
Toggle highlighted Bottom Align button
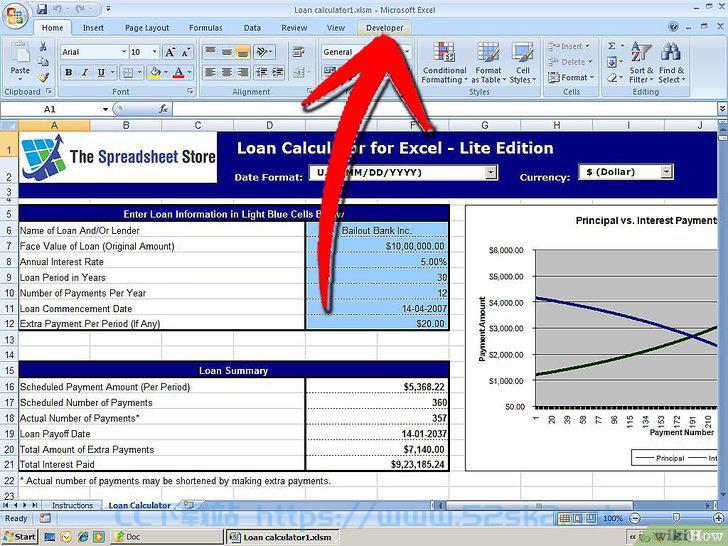point(242,52)
